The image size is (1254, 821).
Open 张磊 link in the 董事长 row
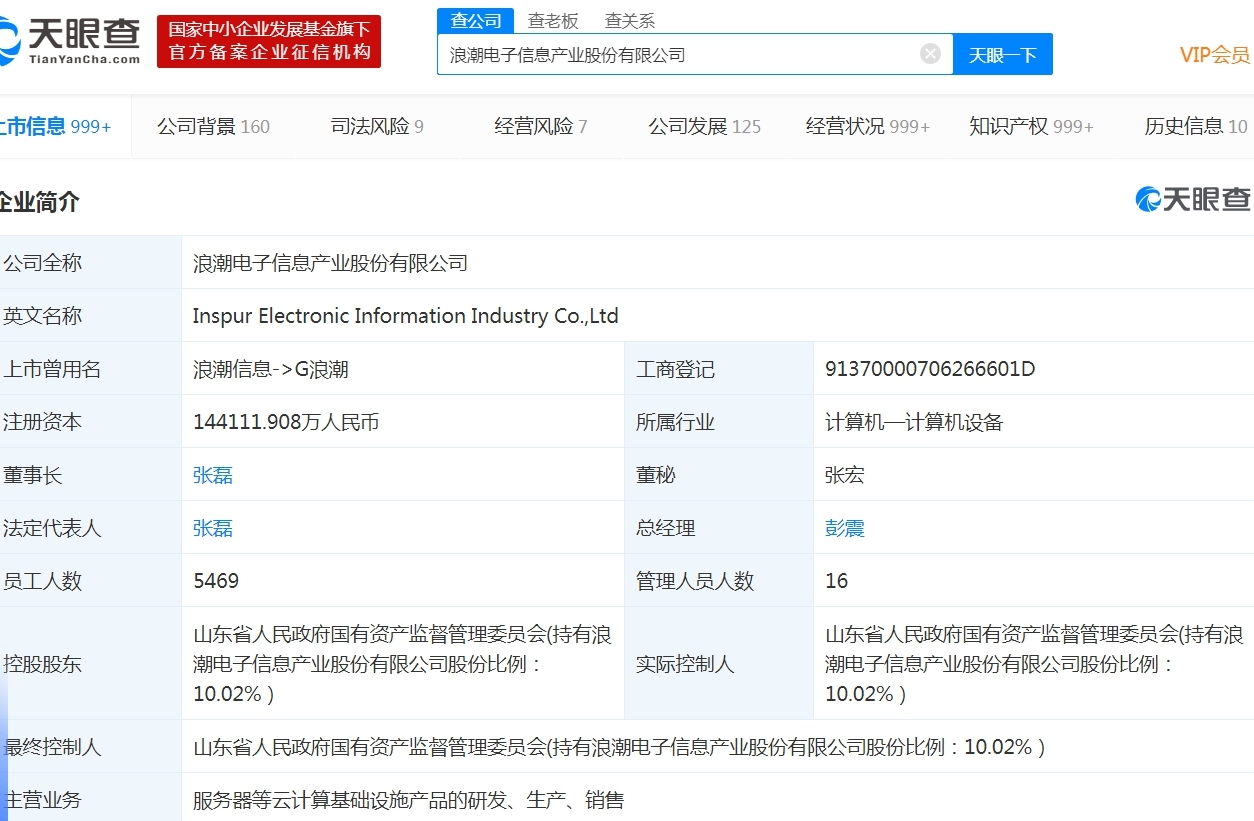pos(213,475)
